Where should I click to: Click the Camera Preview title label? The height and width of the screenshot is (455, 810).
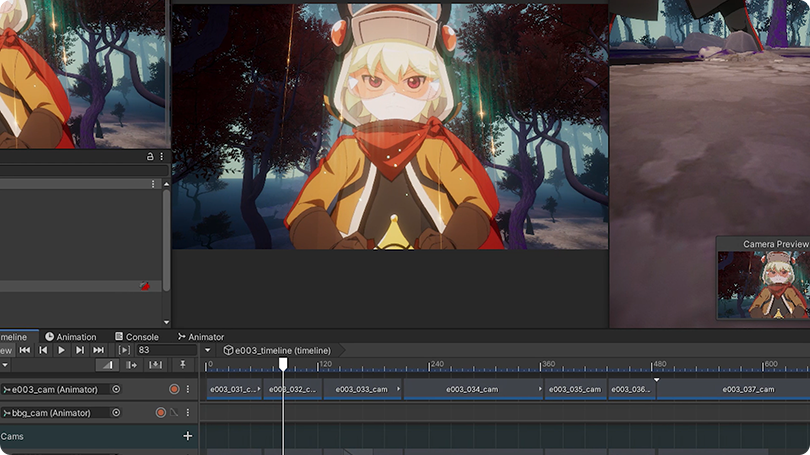(776, 244)
